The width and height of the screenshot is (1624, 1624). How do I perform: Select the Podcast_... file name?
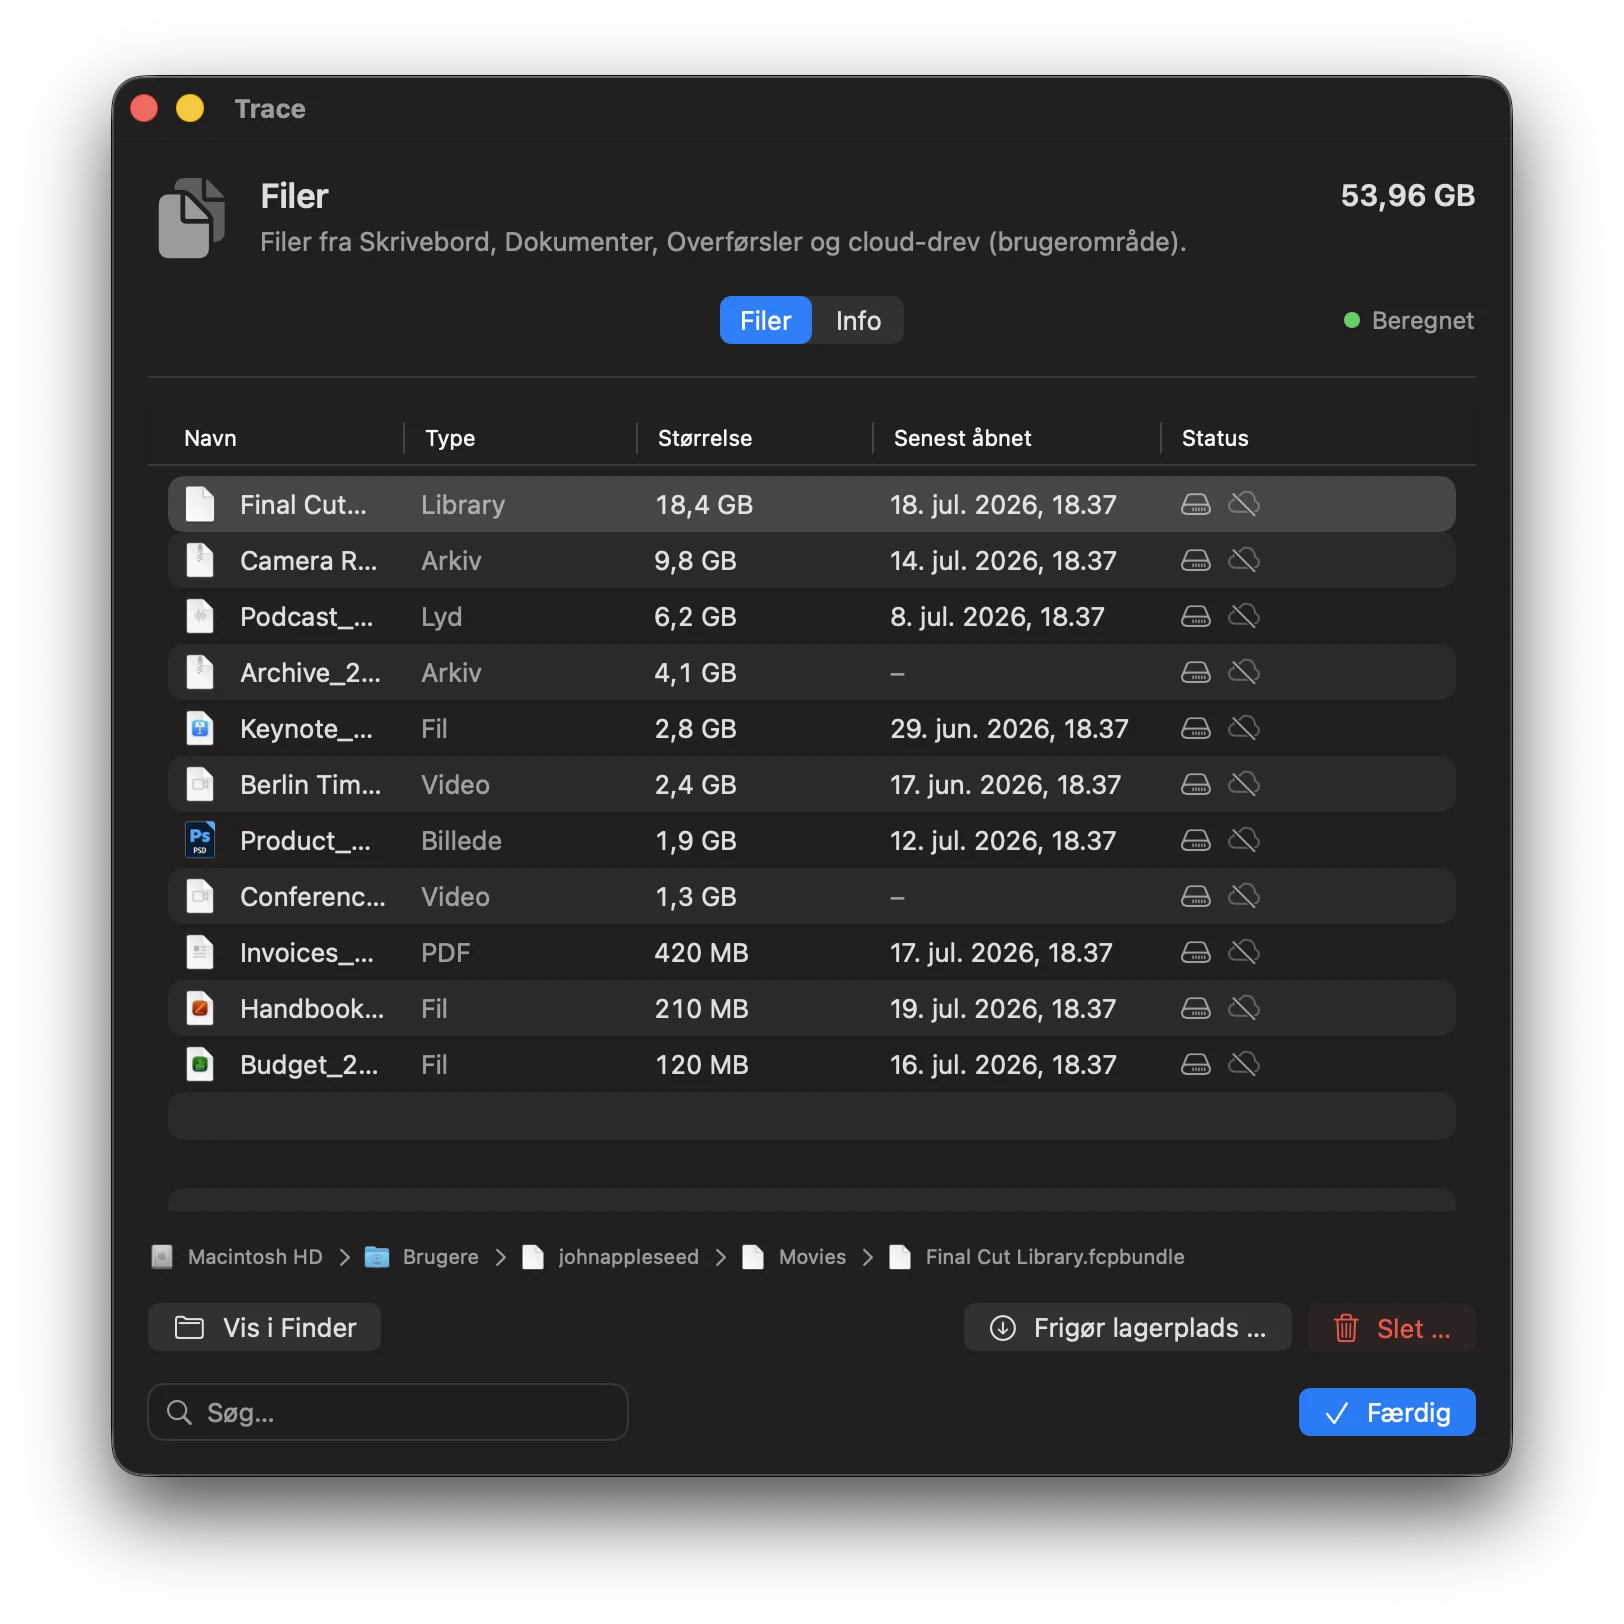tap(306, 617)
